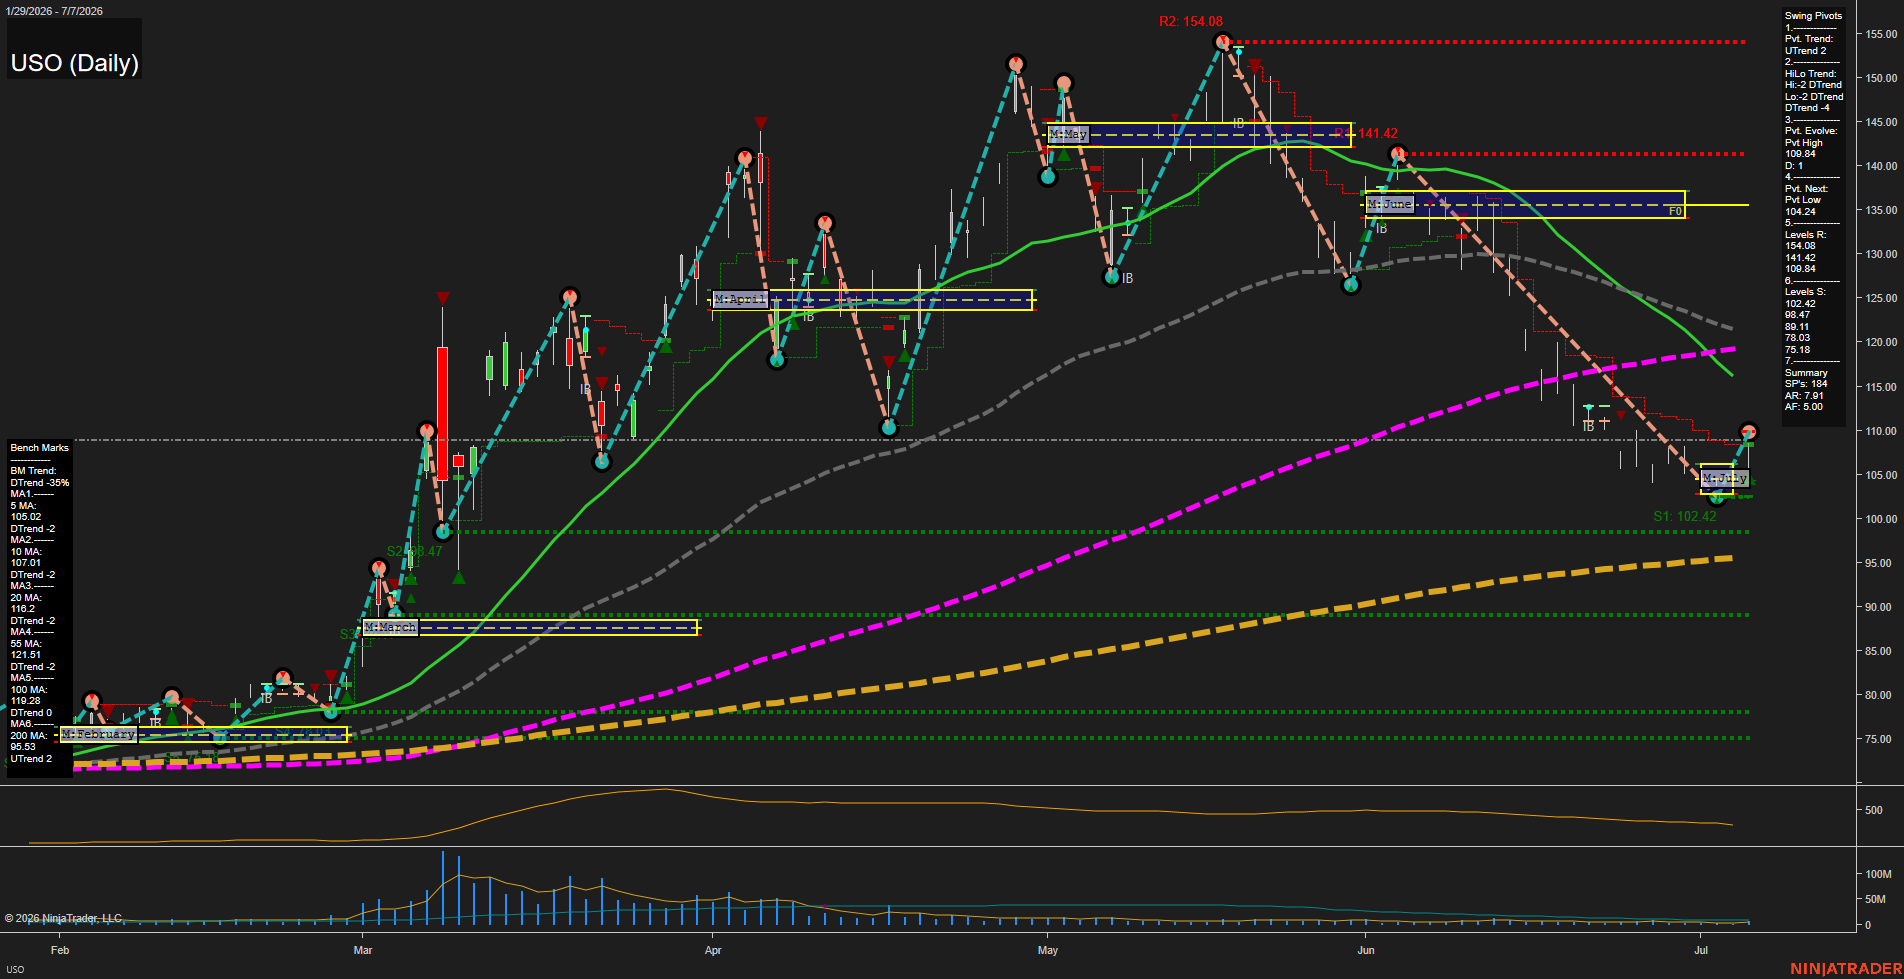The height and width of the screenshot is (979, 1904).
Task: Click the DTrend -4 value
Action: pos(1807,108)
